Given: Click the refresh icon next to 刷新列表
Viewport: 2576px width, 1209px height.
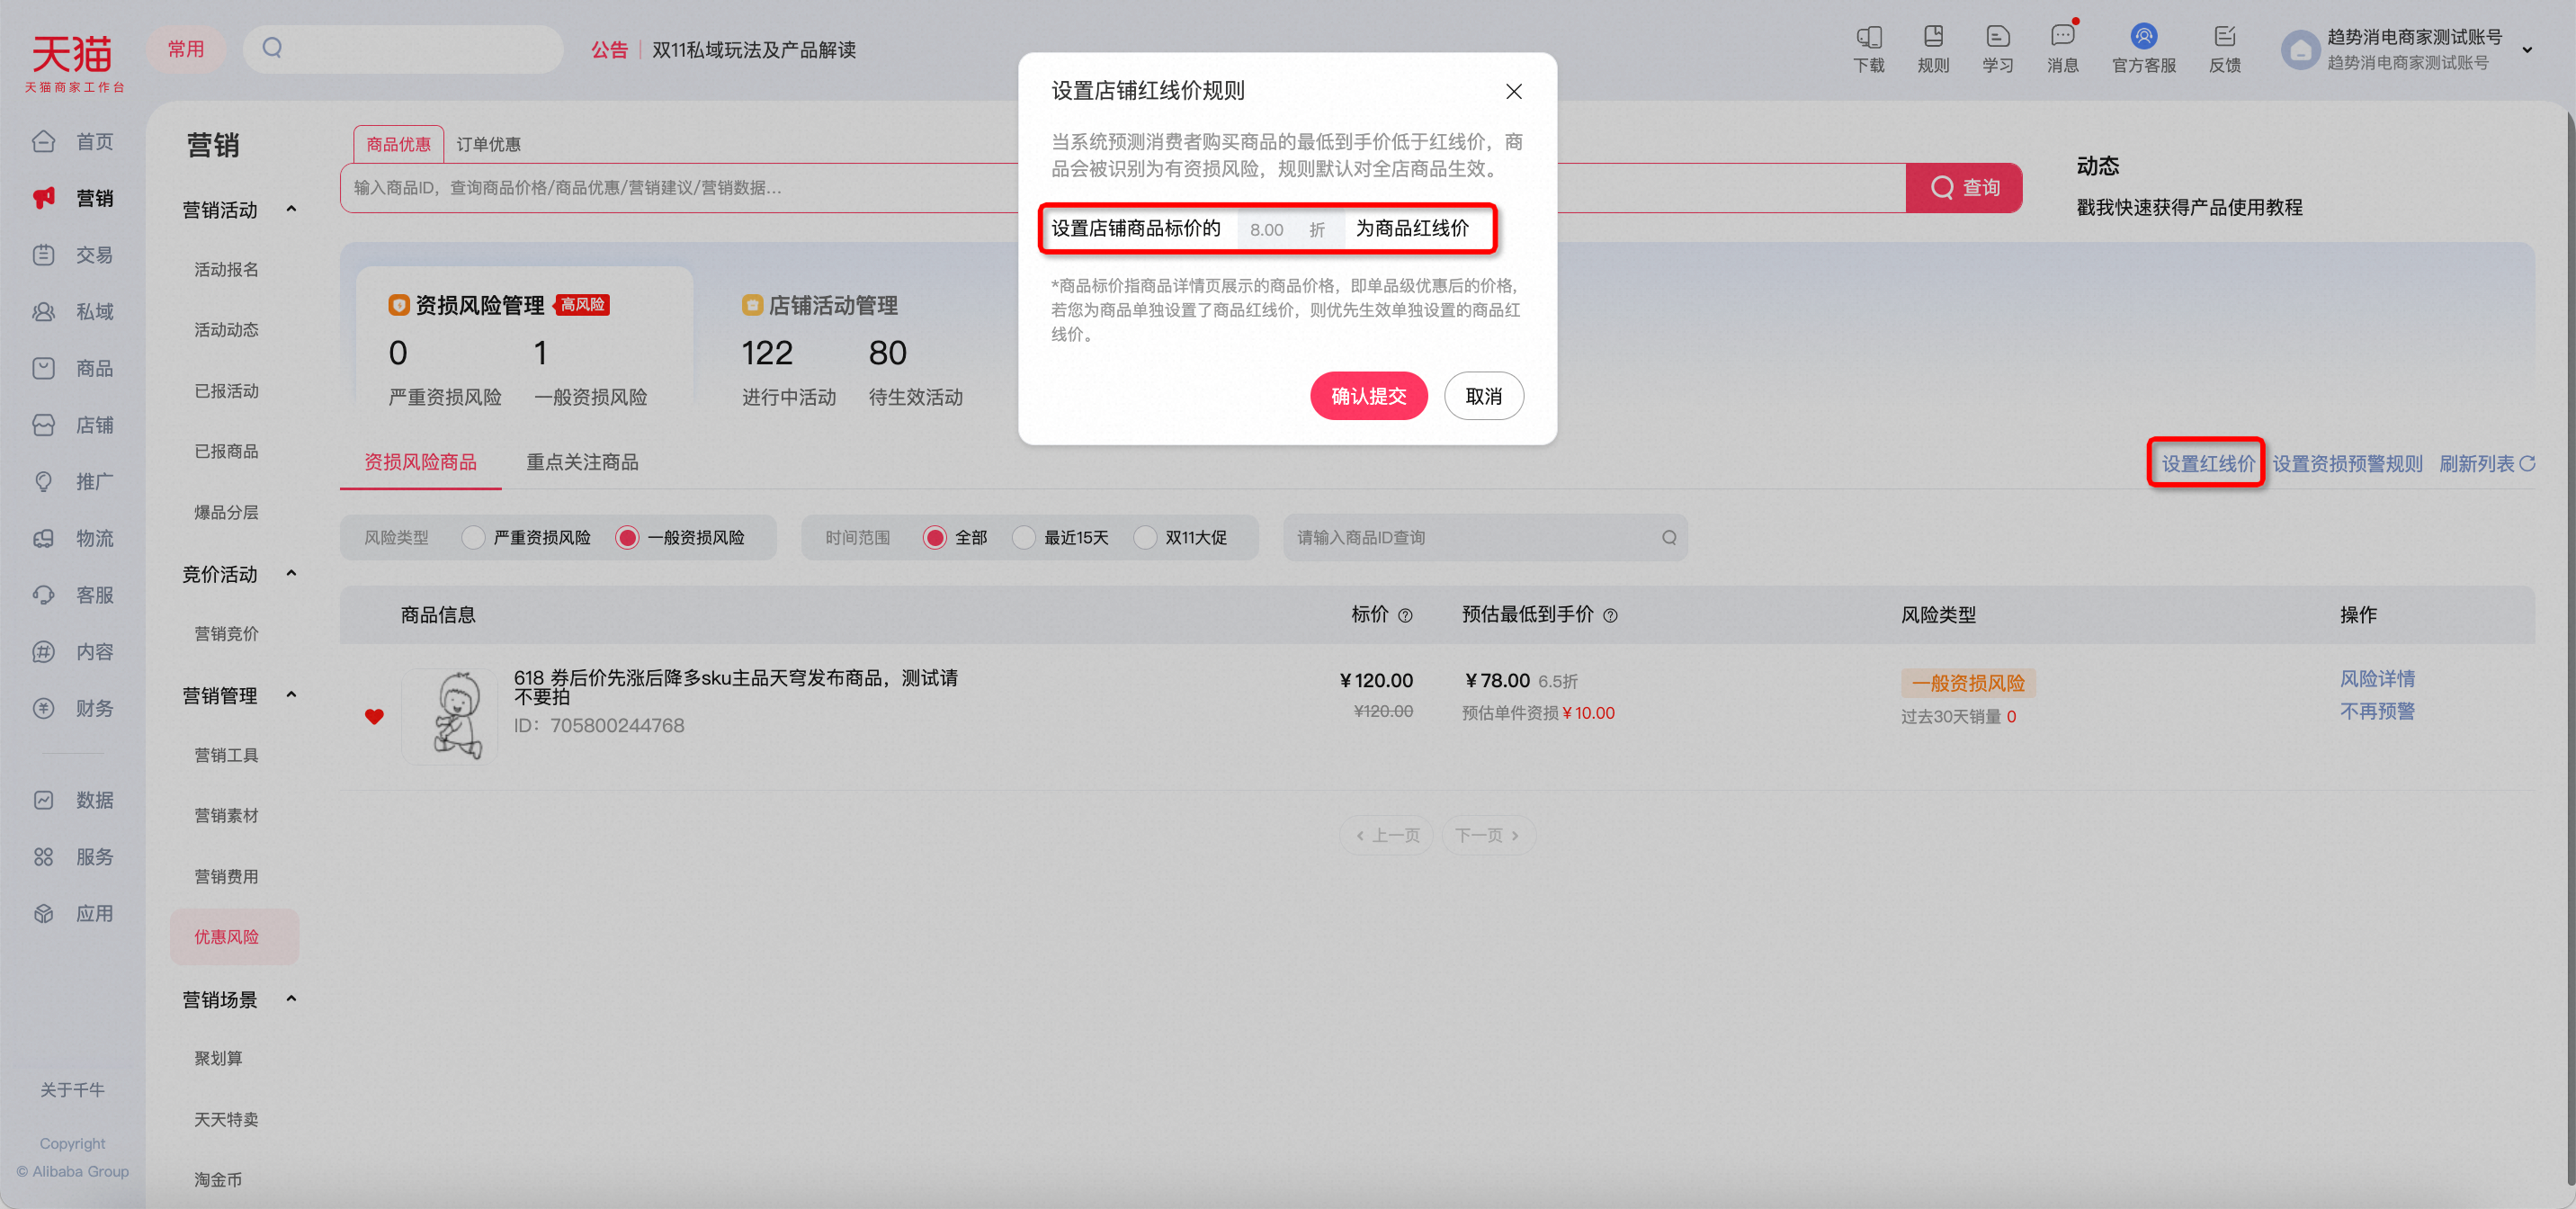Looking at the screenshot, I should (x=2527, y=464).
